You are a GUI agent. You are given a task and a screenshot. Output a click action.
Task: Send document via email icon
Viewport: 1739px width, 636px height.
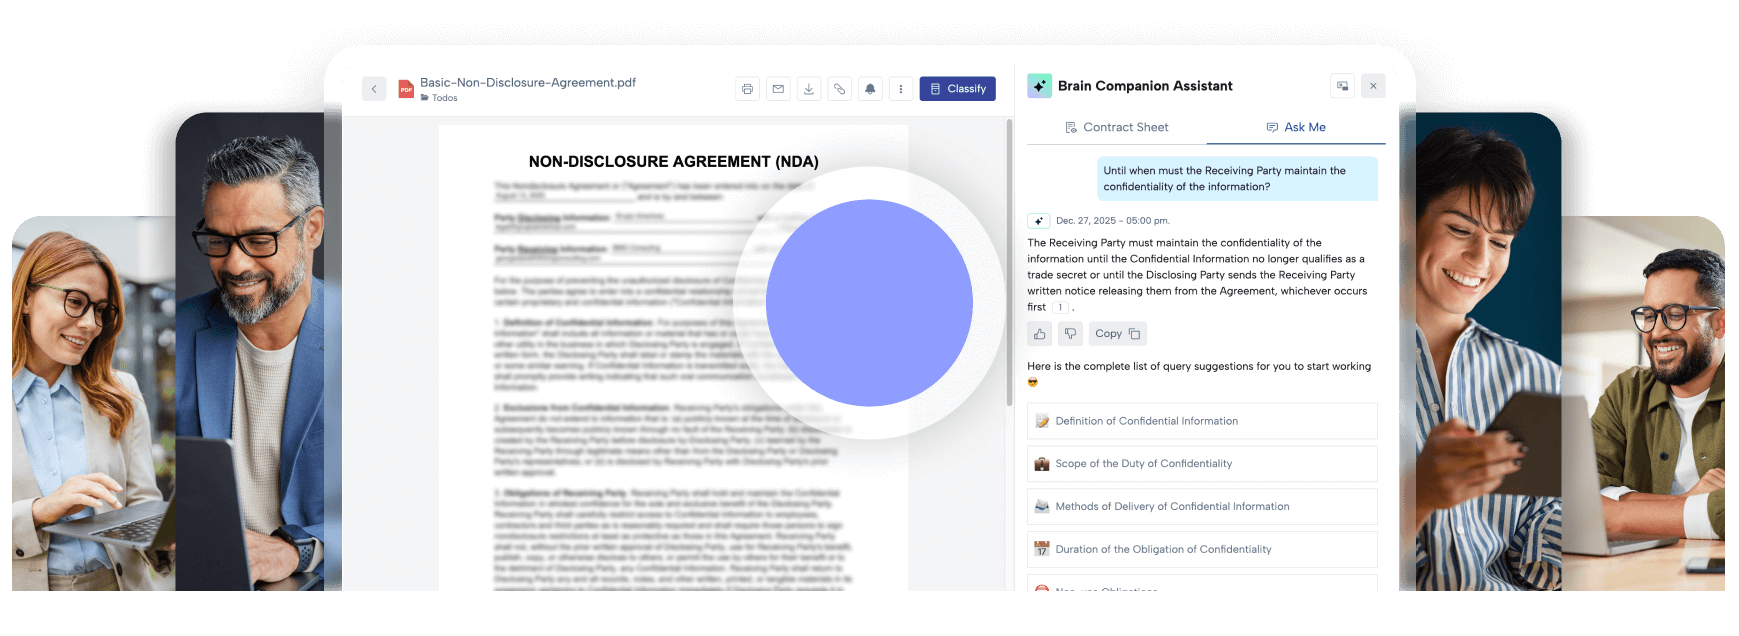click(x=778, y=89)
